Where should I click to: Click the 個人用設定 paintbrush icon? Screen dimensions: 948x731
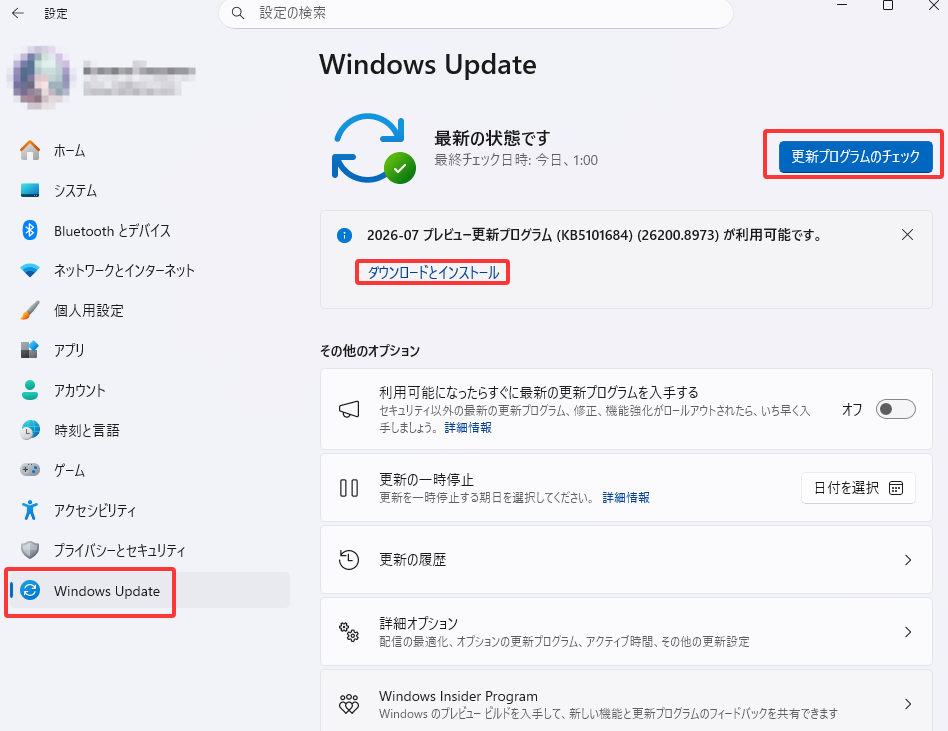(x=30, y=310)
